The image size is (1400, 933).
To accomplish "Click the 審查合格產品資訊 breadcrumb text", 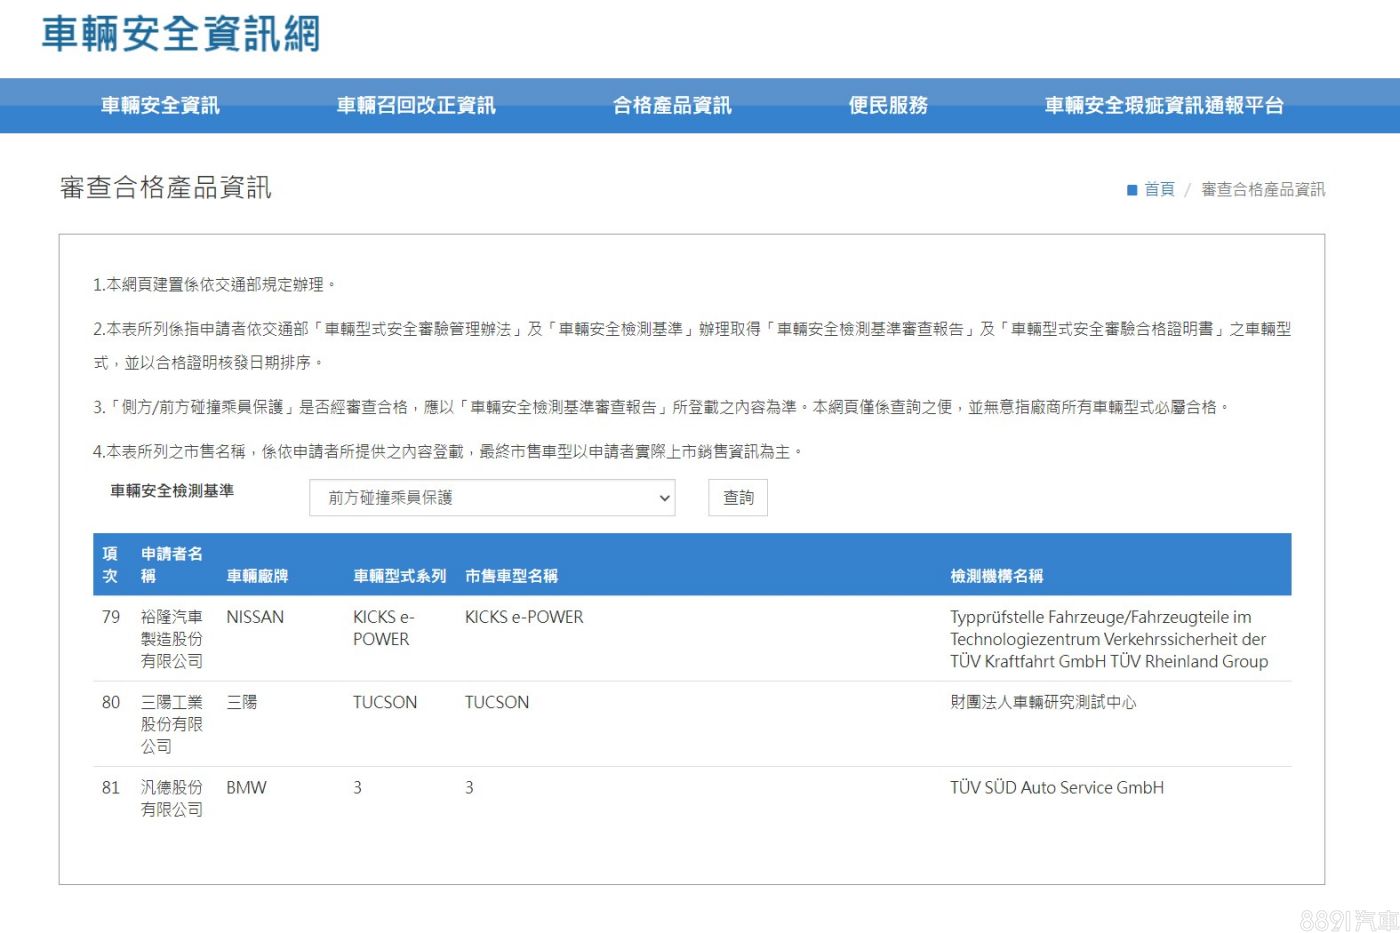I will point(1262,189).
